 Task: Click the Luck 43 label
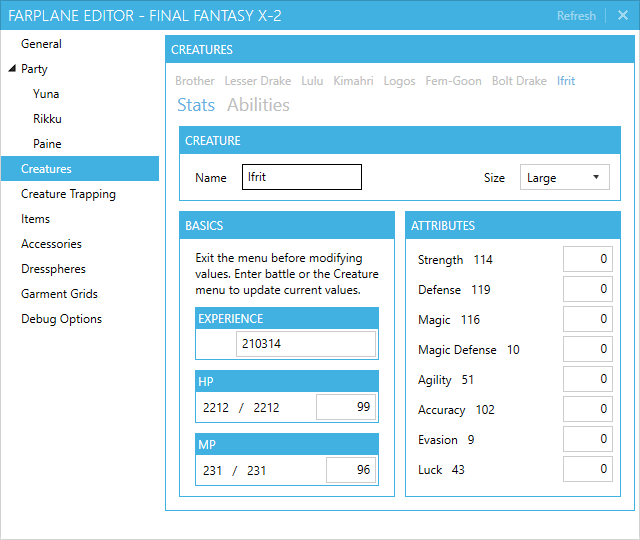[x=441, y=469]
